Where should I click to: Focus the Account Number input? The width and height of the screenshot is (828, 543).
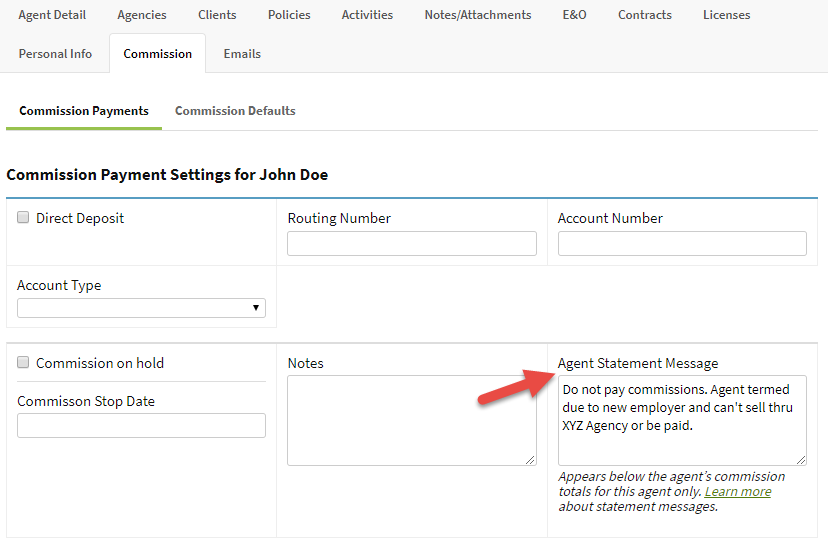point(682,244)
